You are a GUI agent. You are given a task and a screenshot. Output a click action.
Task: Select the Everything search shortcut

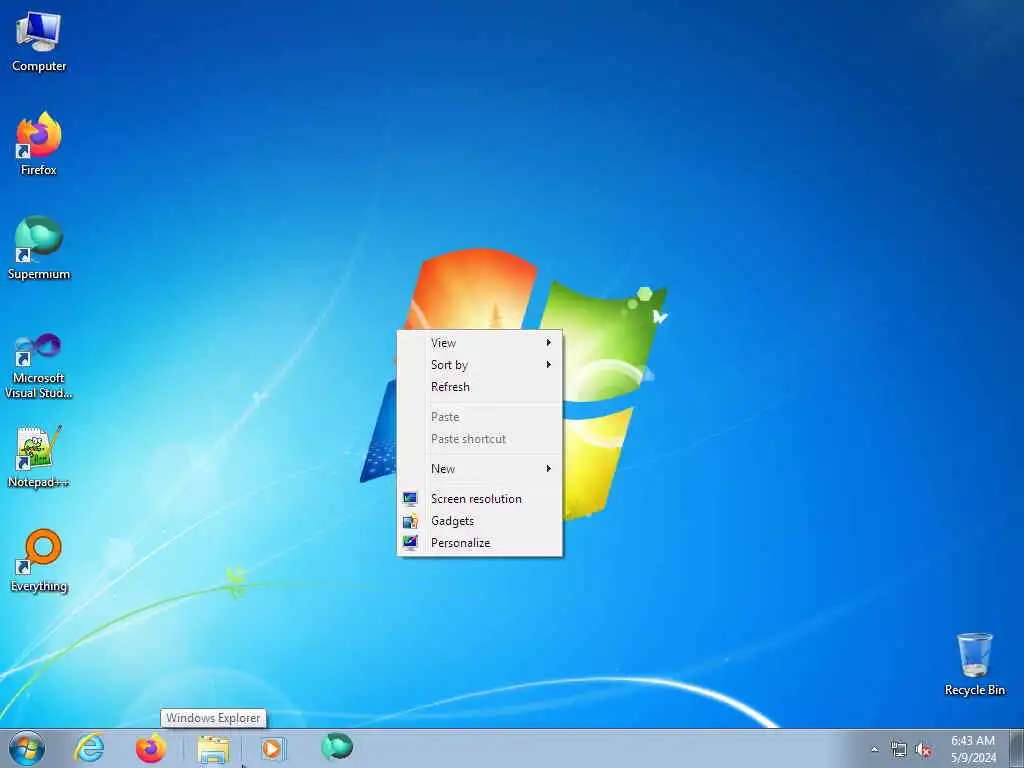tap(39, 561)
